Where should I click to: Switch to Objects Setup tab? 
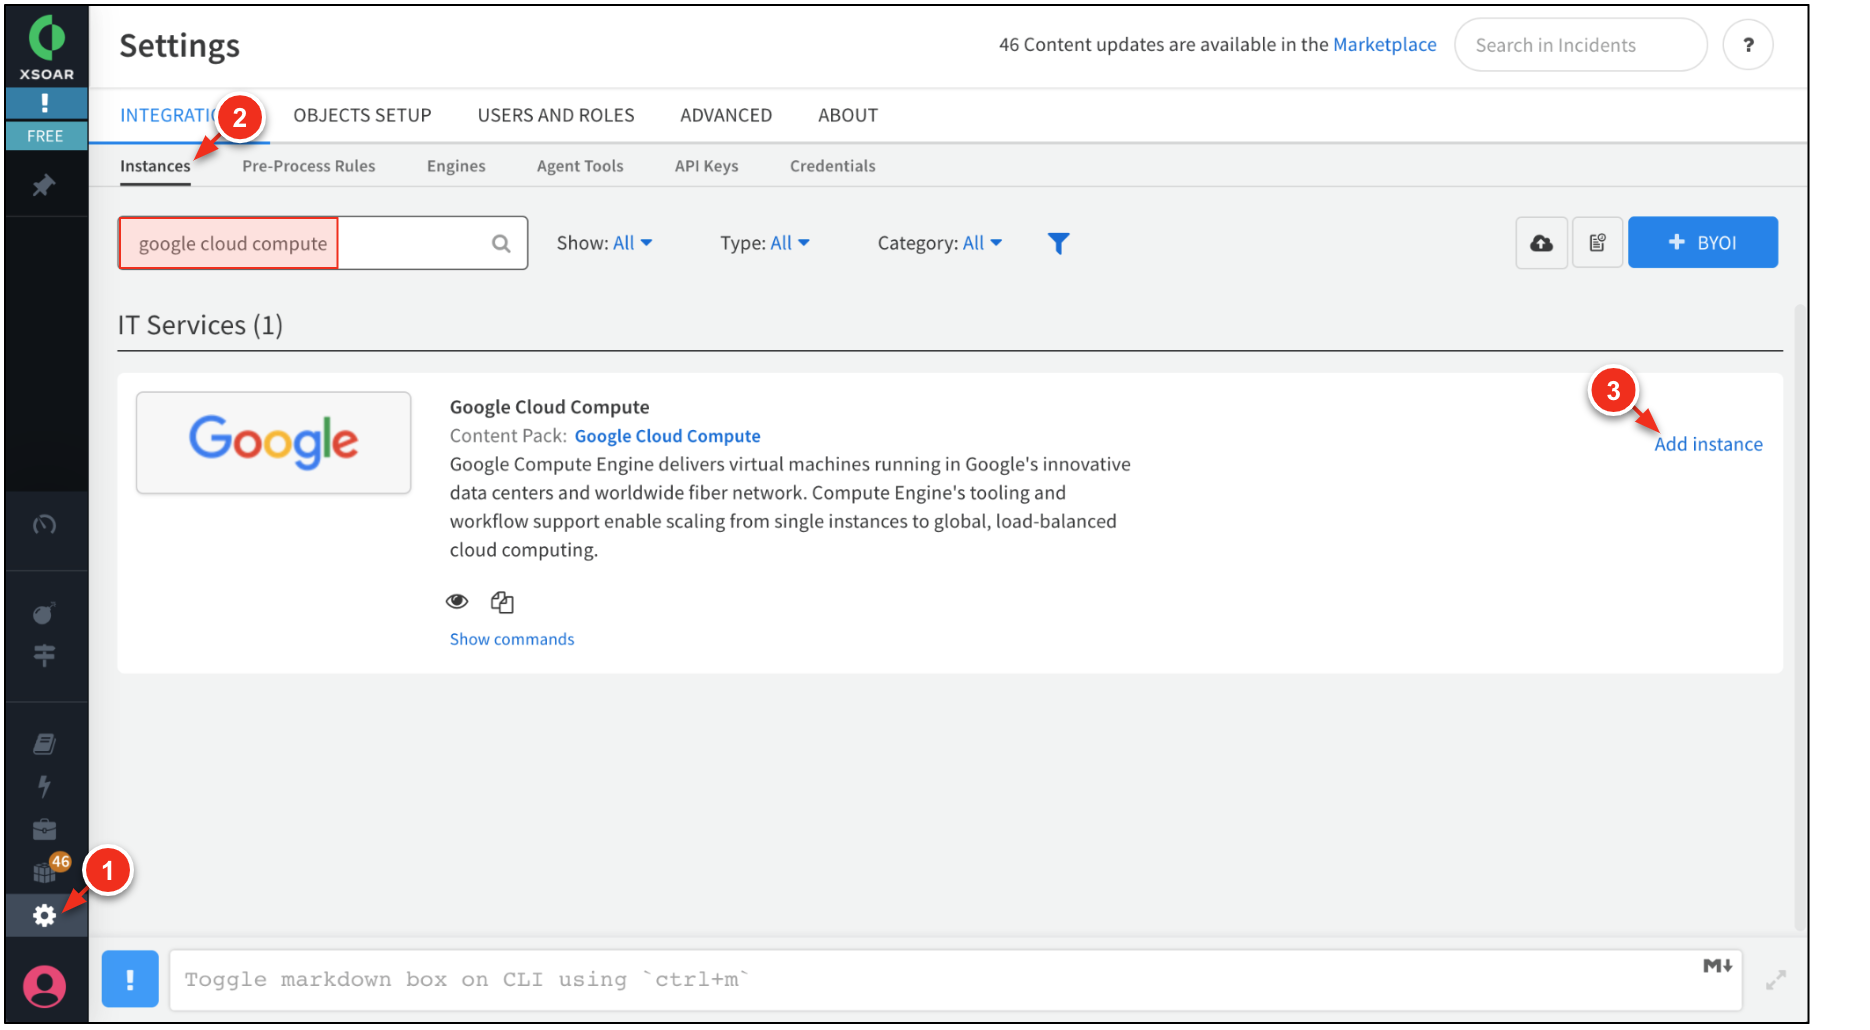click(362, 115)
